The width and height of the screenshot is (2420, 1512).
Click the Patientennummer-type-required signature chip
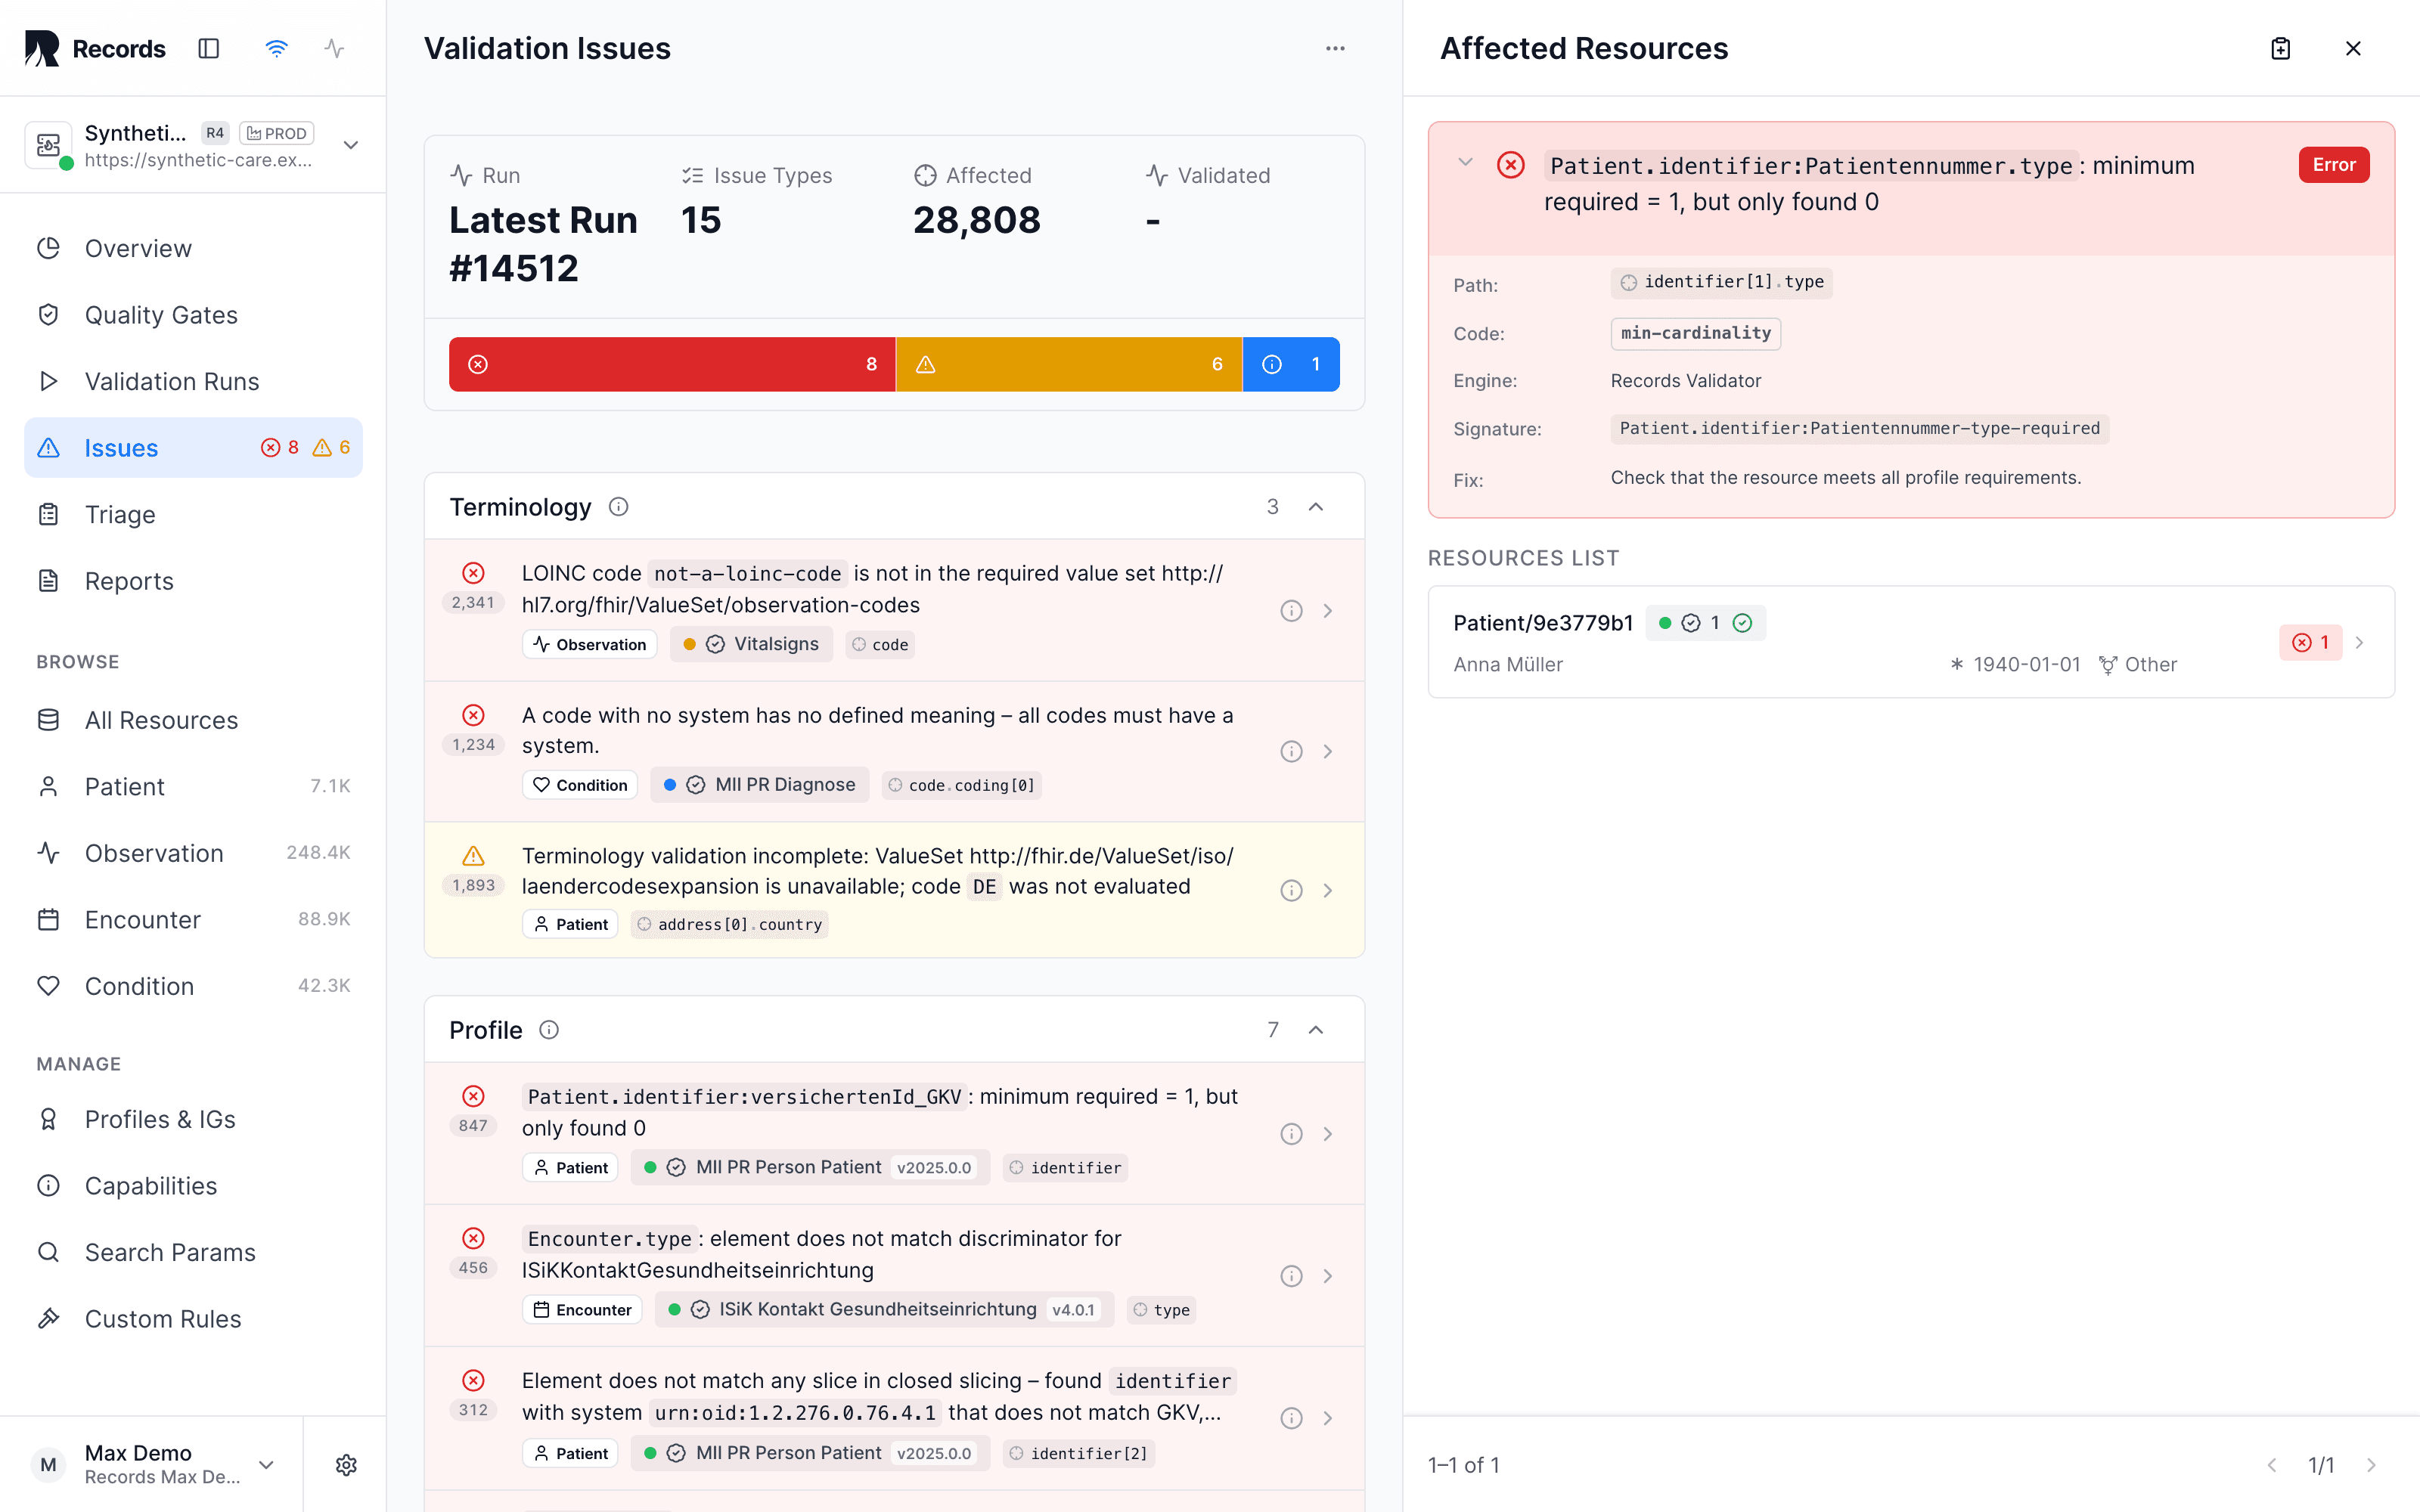pos(1860,429)
